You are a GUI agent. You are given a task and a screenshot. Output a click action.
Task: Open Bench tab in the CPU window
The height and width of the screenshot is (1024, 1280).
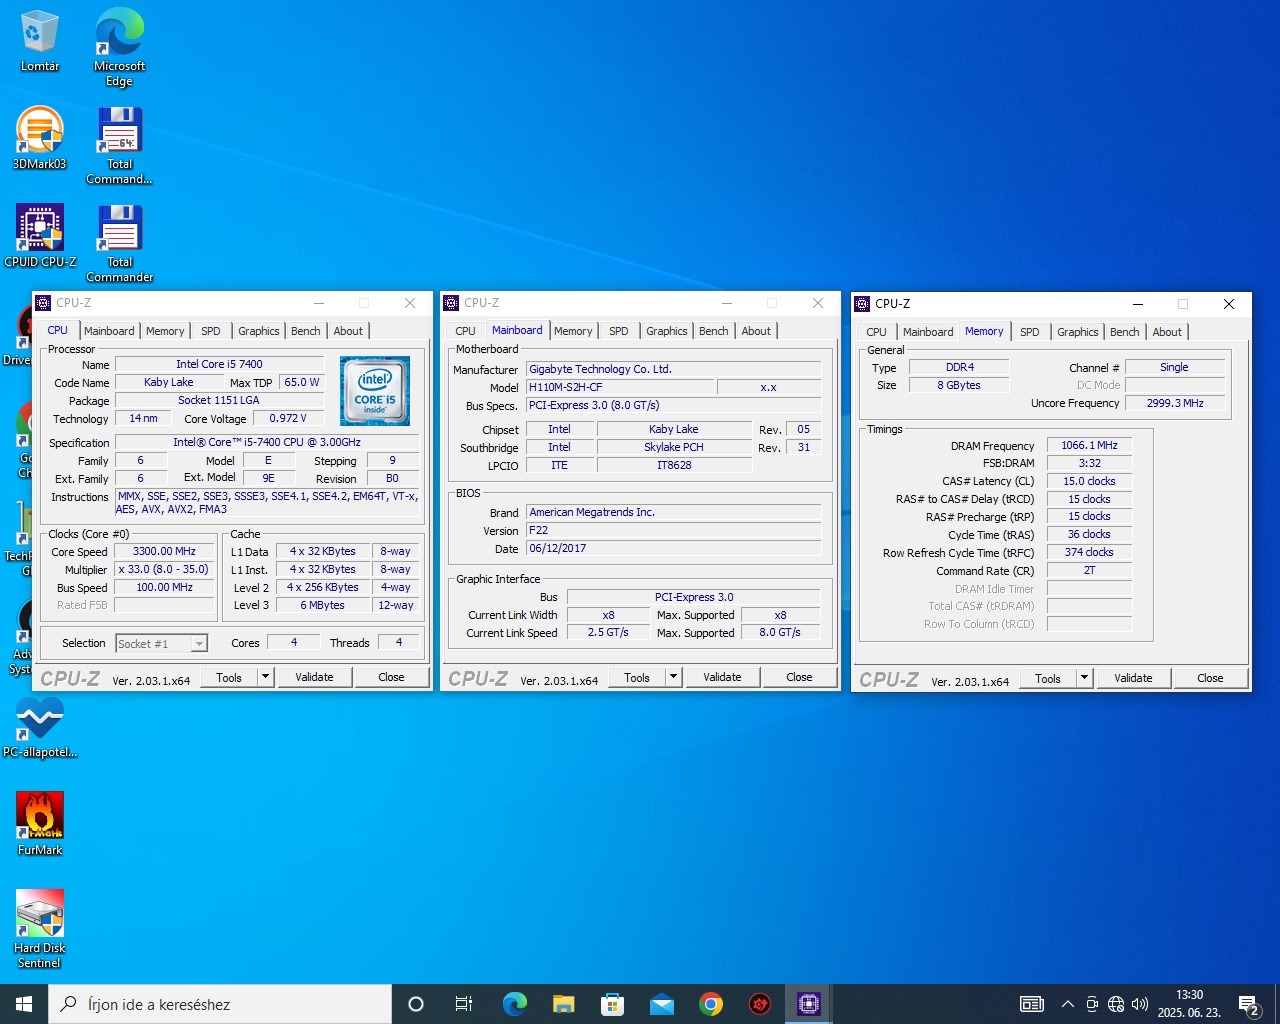306,331
